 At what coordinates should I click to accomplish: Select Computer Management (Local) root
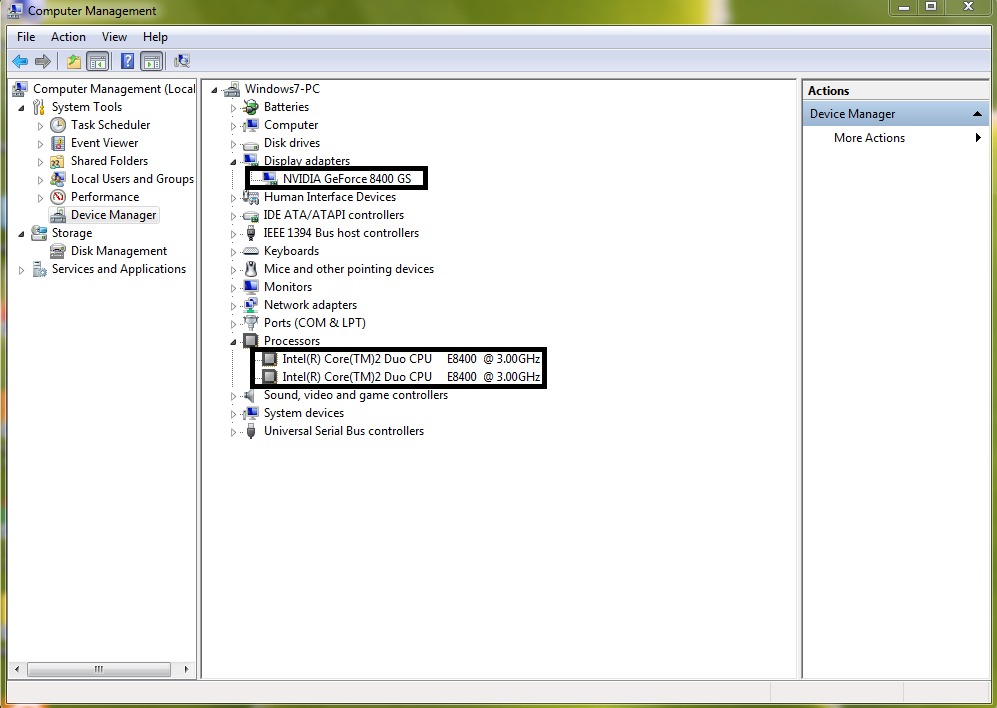(114, 89)
